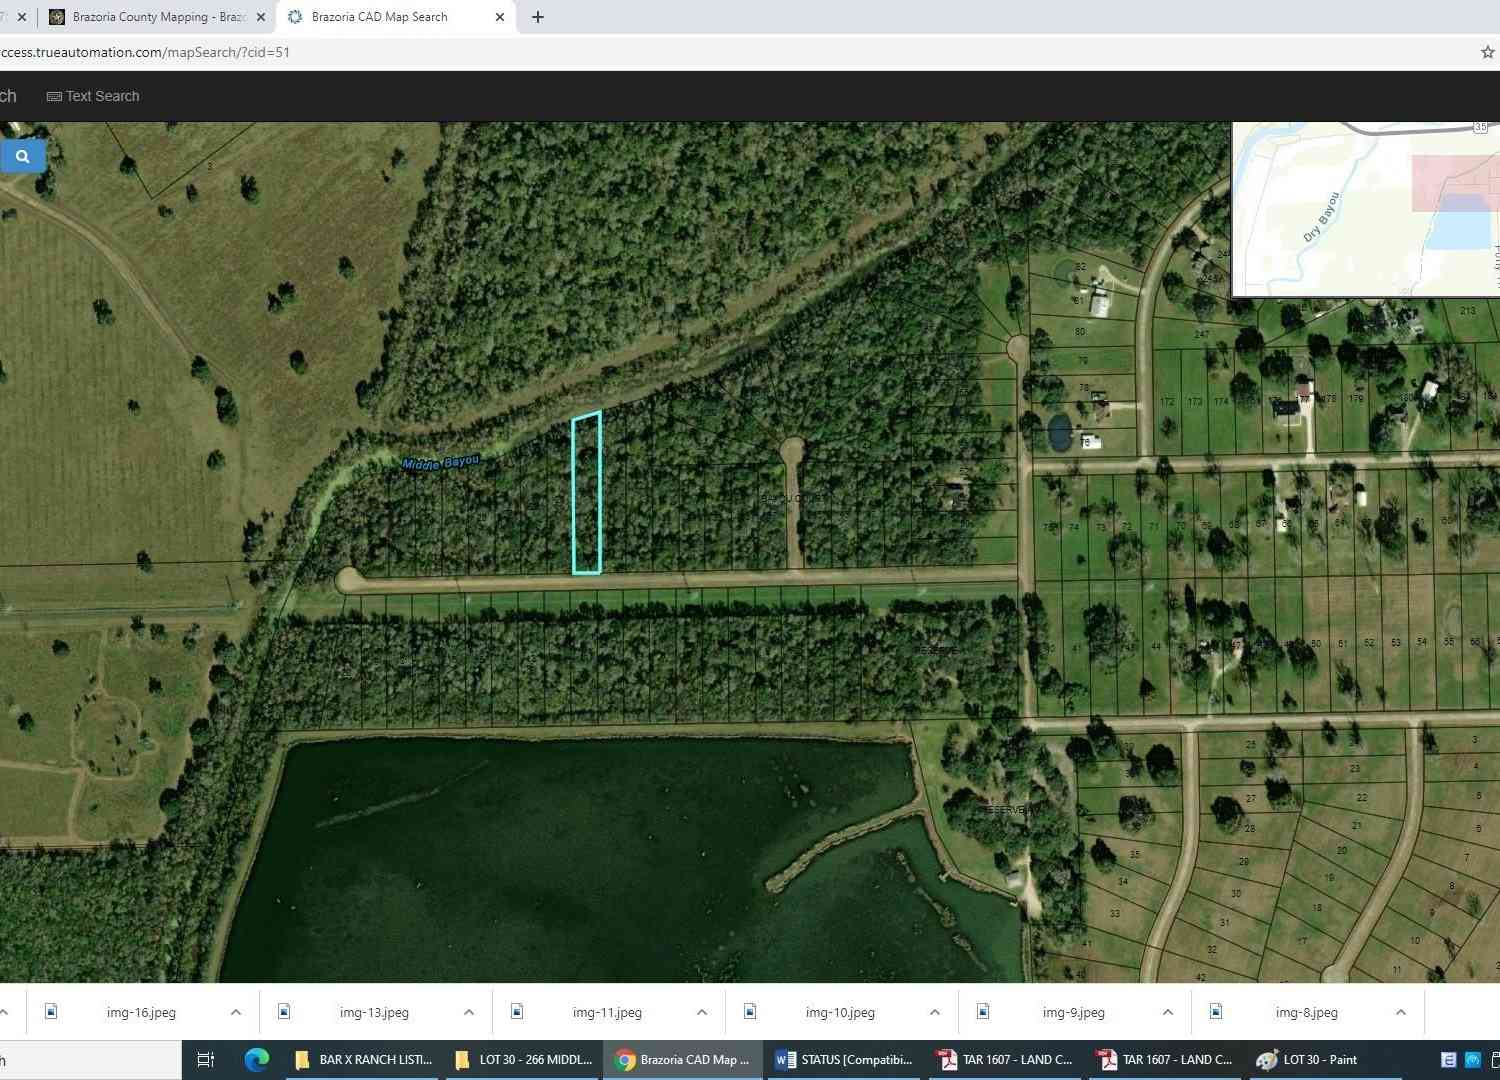Image resolution: width=1500 pixels, height=1080 pixels.
Task: Open LOT 30 - 266 MIDDL... folder window
Action: [x=523, y=1060]
